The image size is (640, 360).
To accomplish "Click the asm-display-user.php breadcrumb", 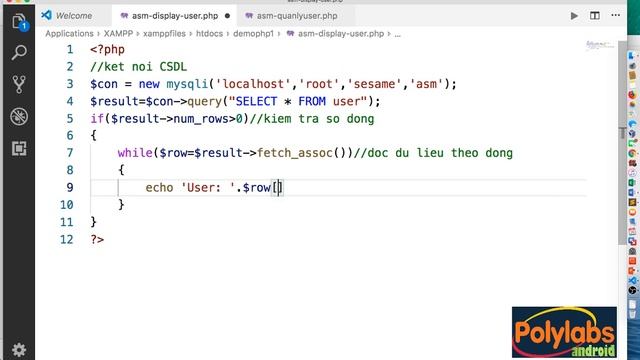I will [340, 34].
